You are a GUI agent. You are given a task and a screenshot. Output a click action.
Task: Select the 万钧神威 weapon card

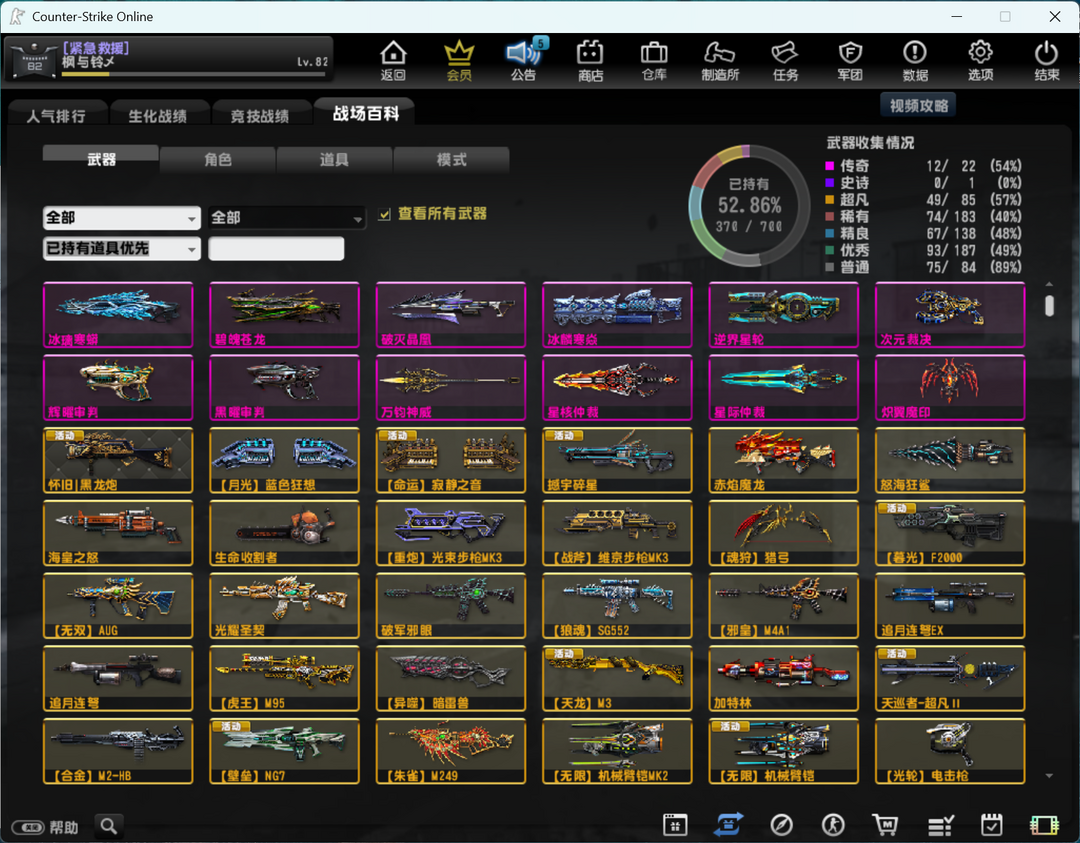(451, 388)
